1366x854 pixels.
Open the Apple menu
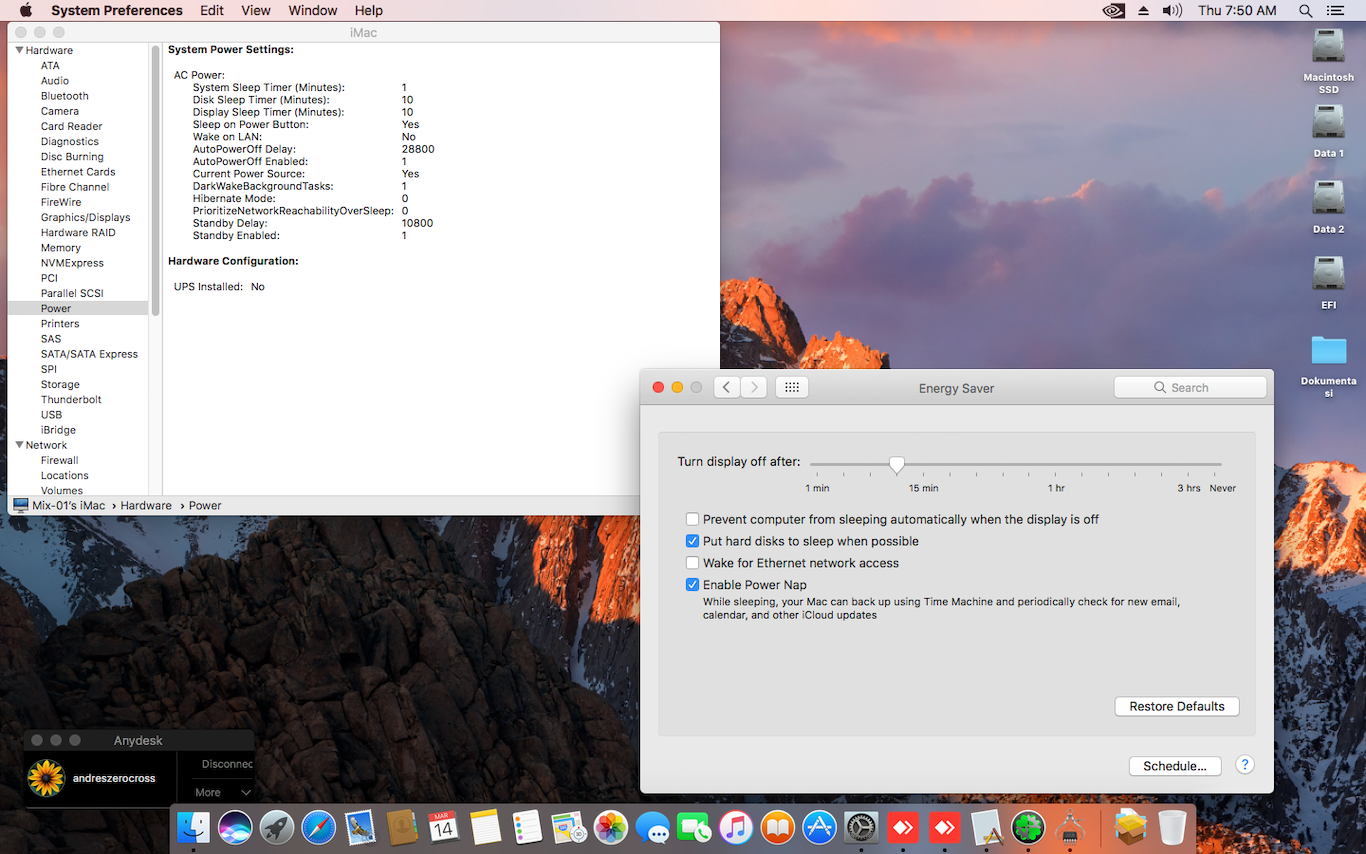(26, 11)
